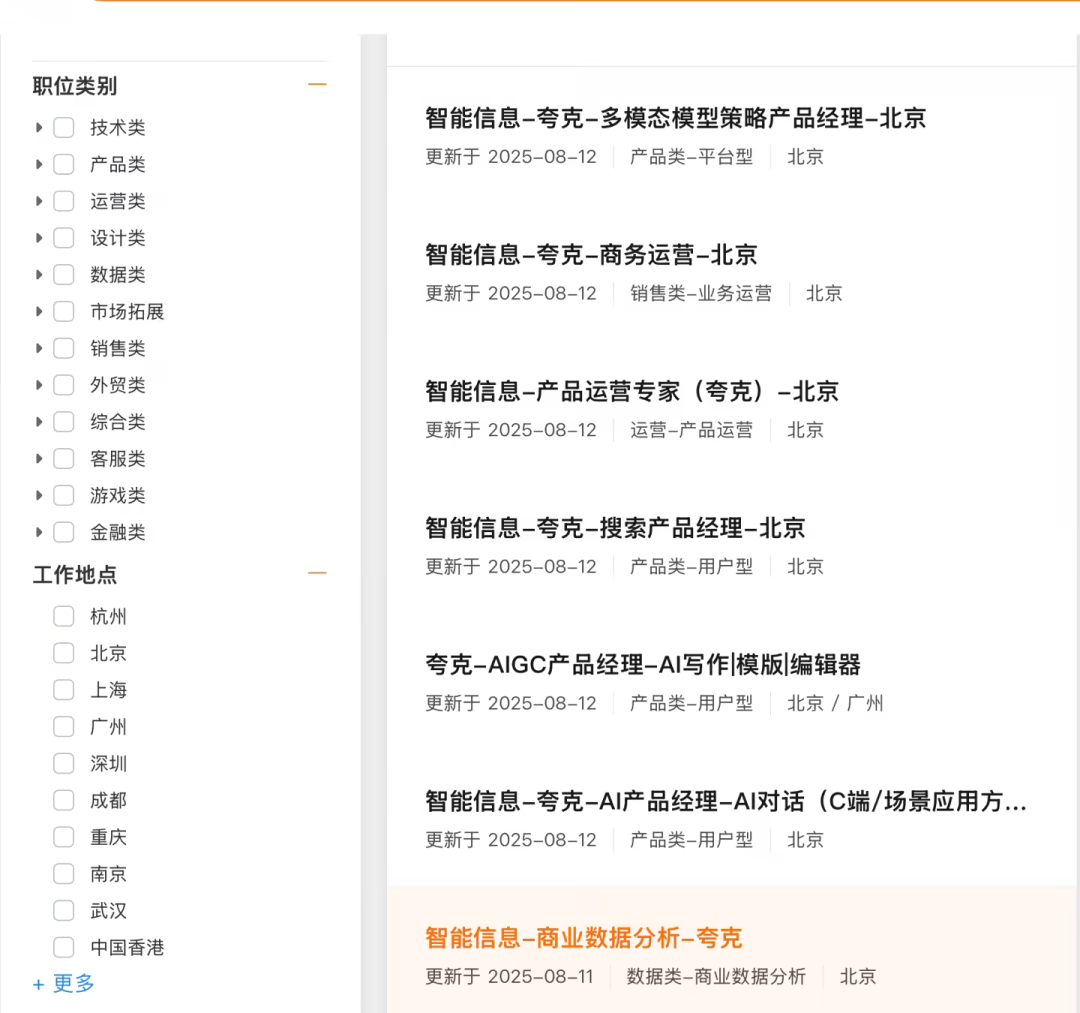
Task: Enable the 外贸类 checkbox
Action: (64, 385)
